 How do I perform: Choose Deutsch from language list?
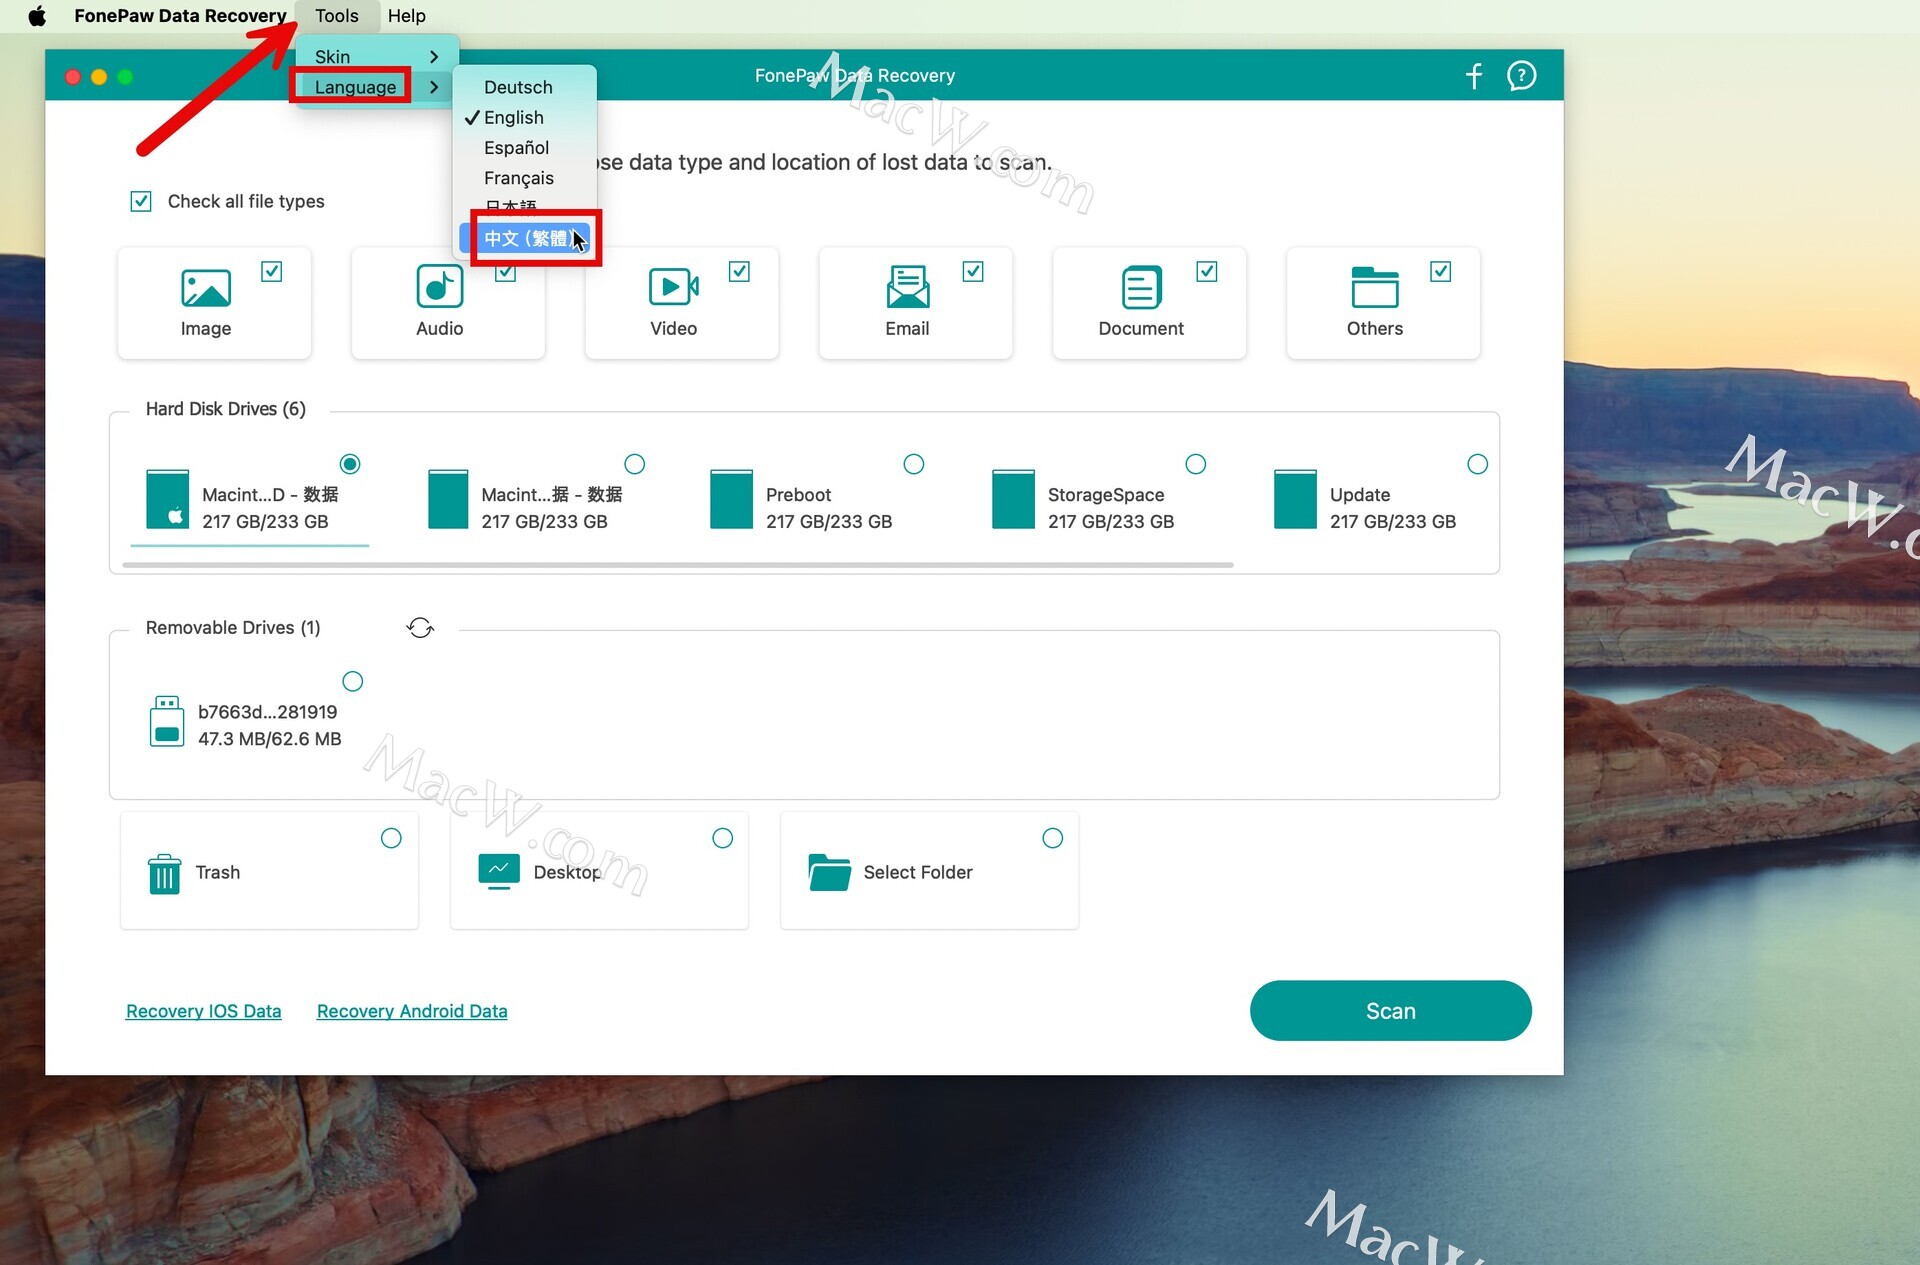518,88
